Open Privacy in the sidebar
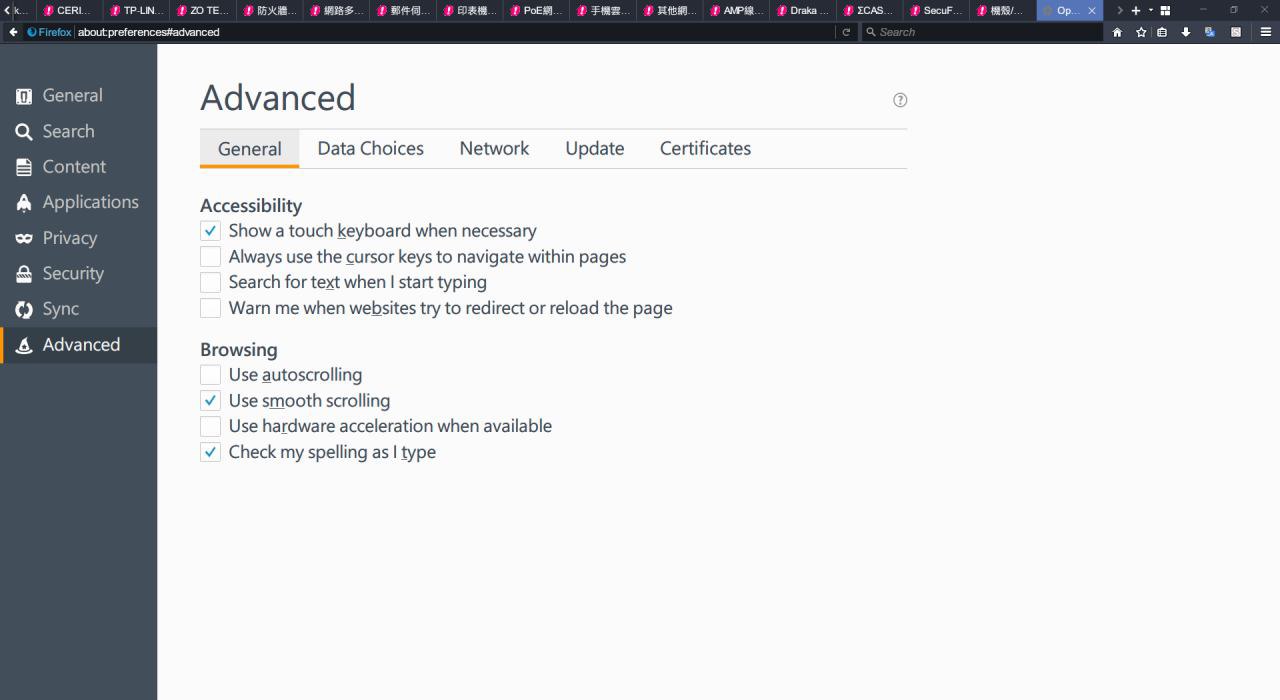The height and width of the screenshot is (700, 1280). click(69, 238)
